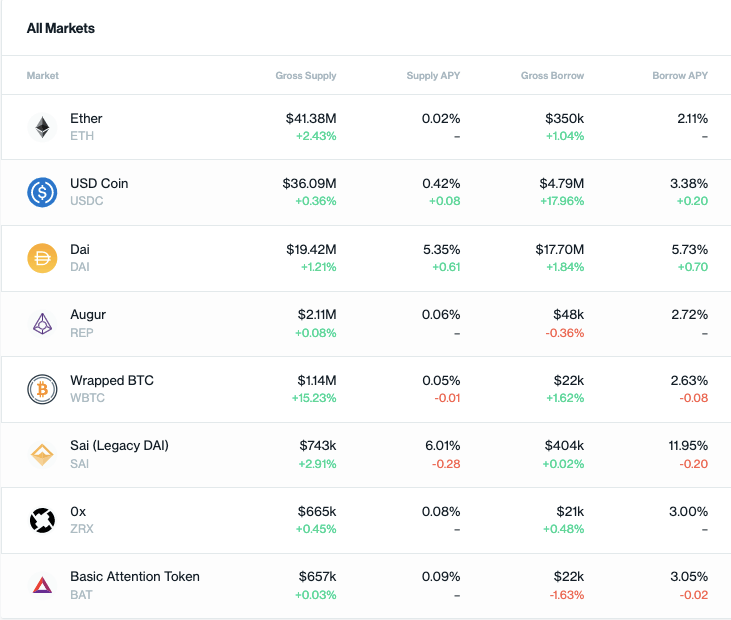Screen dimensions: 731x620
Task: Click Sai gross borrow $404k
Action: 564,446
